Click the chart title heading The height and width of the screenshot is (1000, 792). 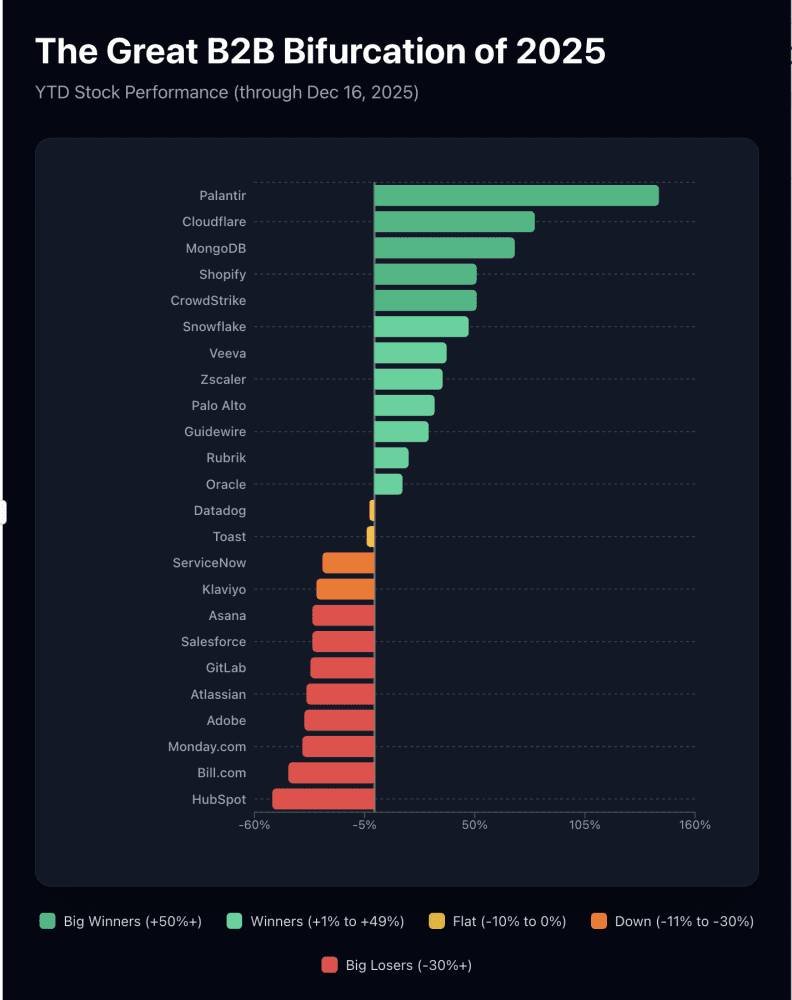coord(320,50)
